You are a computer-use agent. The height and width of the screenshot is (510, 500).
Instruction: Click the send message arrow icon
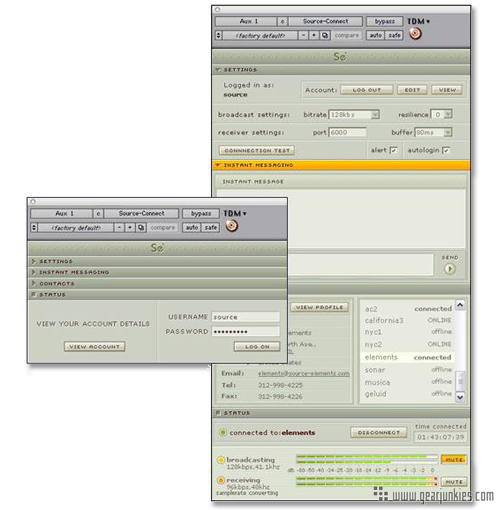450,269
